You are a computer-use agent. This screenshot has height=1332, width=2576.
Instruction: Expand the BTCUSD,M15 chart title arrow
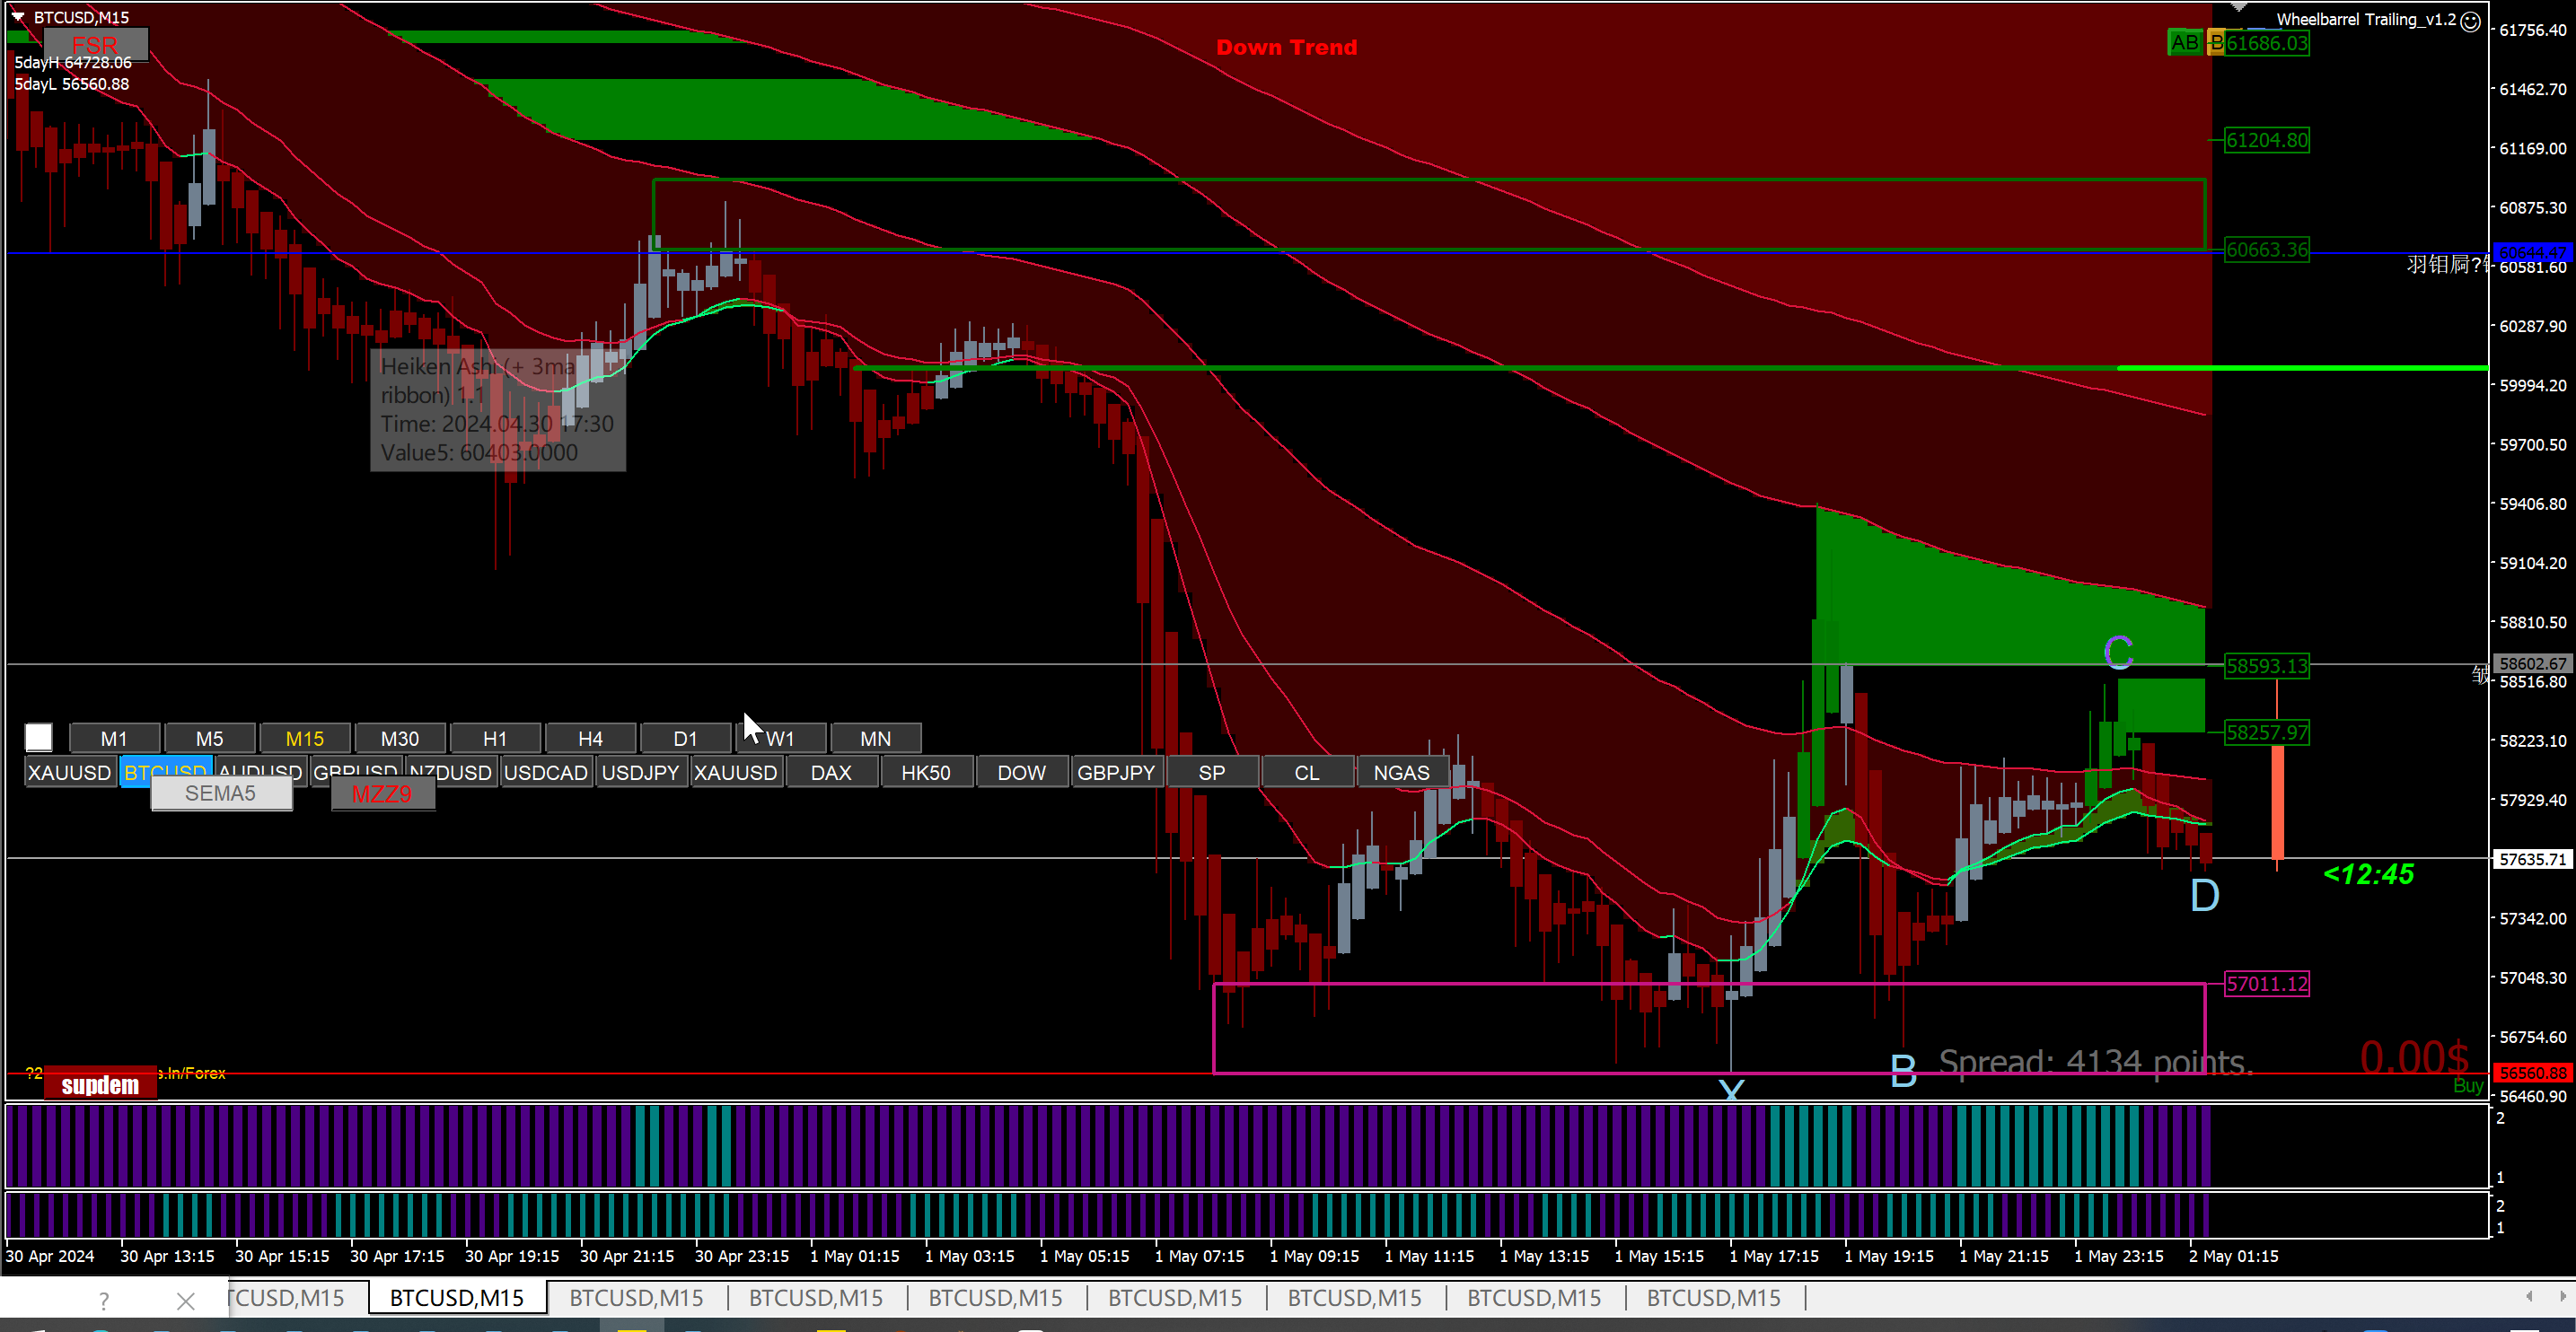(17, 17)
